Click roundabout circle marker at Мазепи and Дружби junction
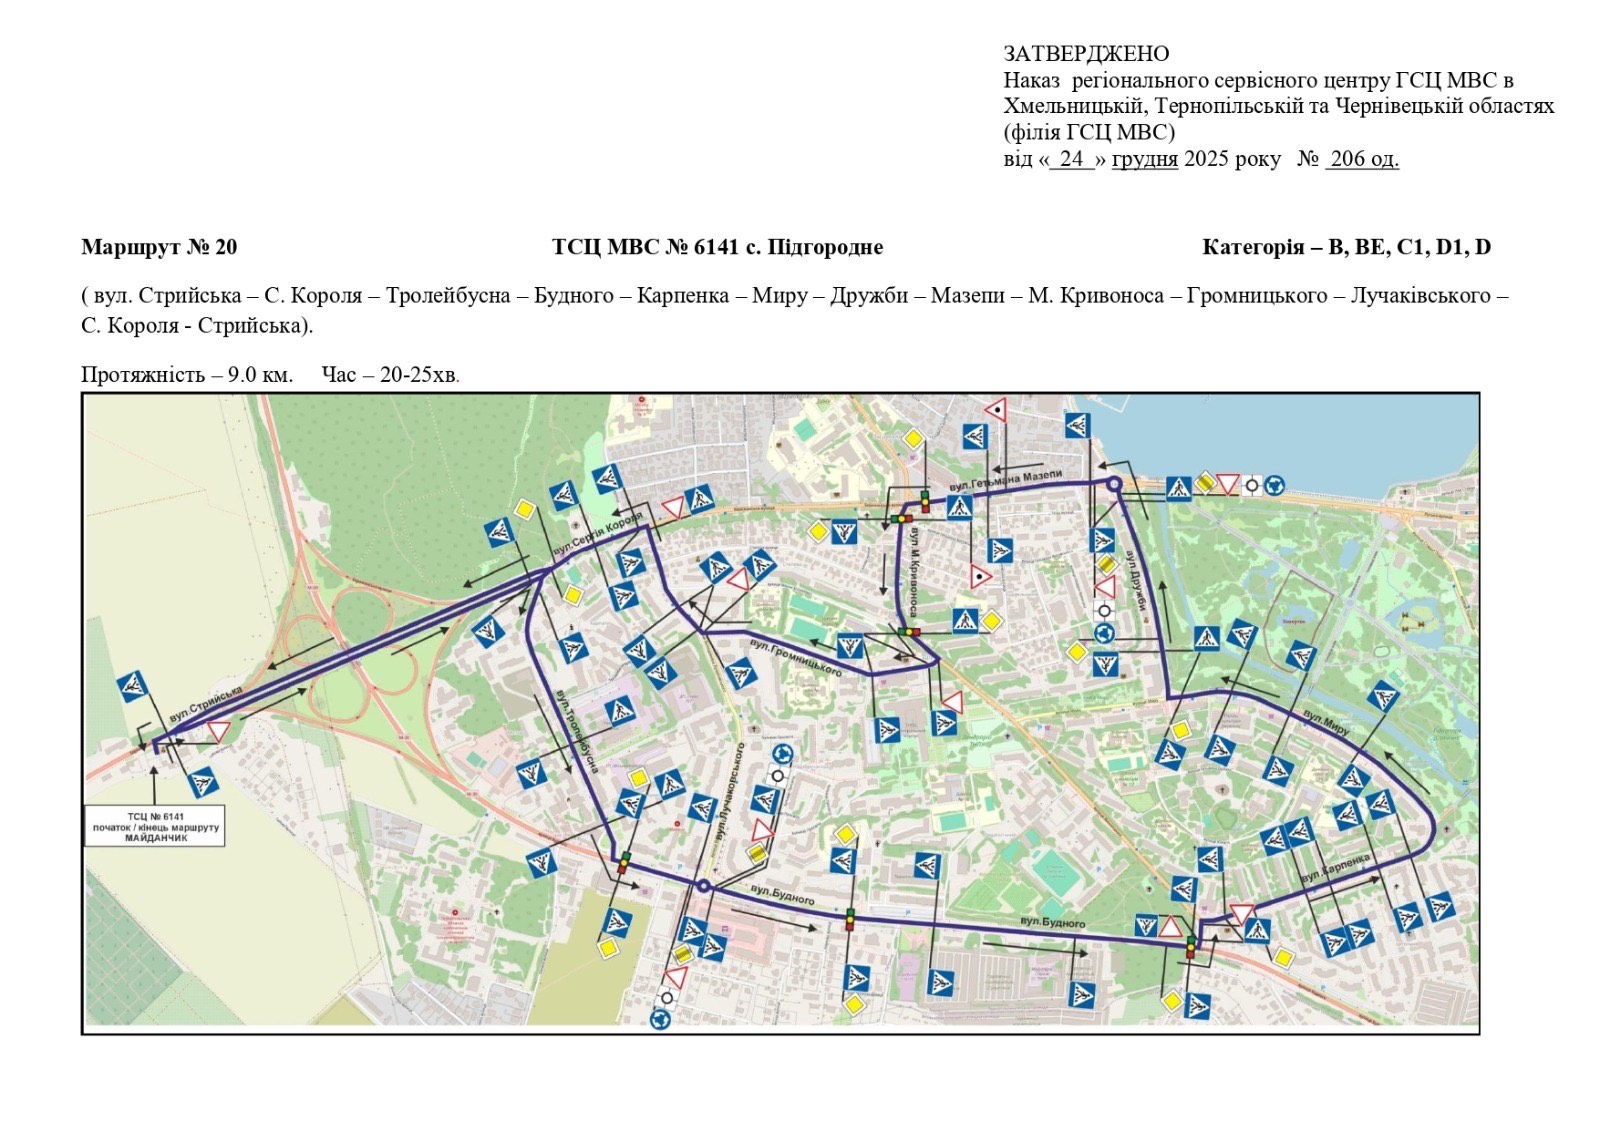Image resolution: width=1600 pixels, height=1131 pixels. [1113, 485]
